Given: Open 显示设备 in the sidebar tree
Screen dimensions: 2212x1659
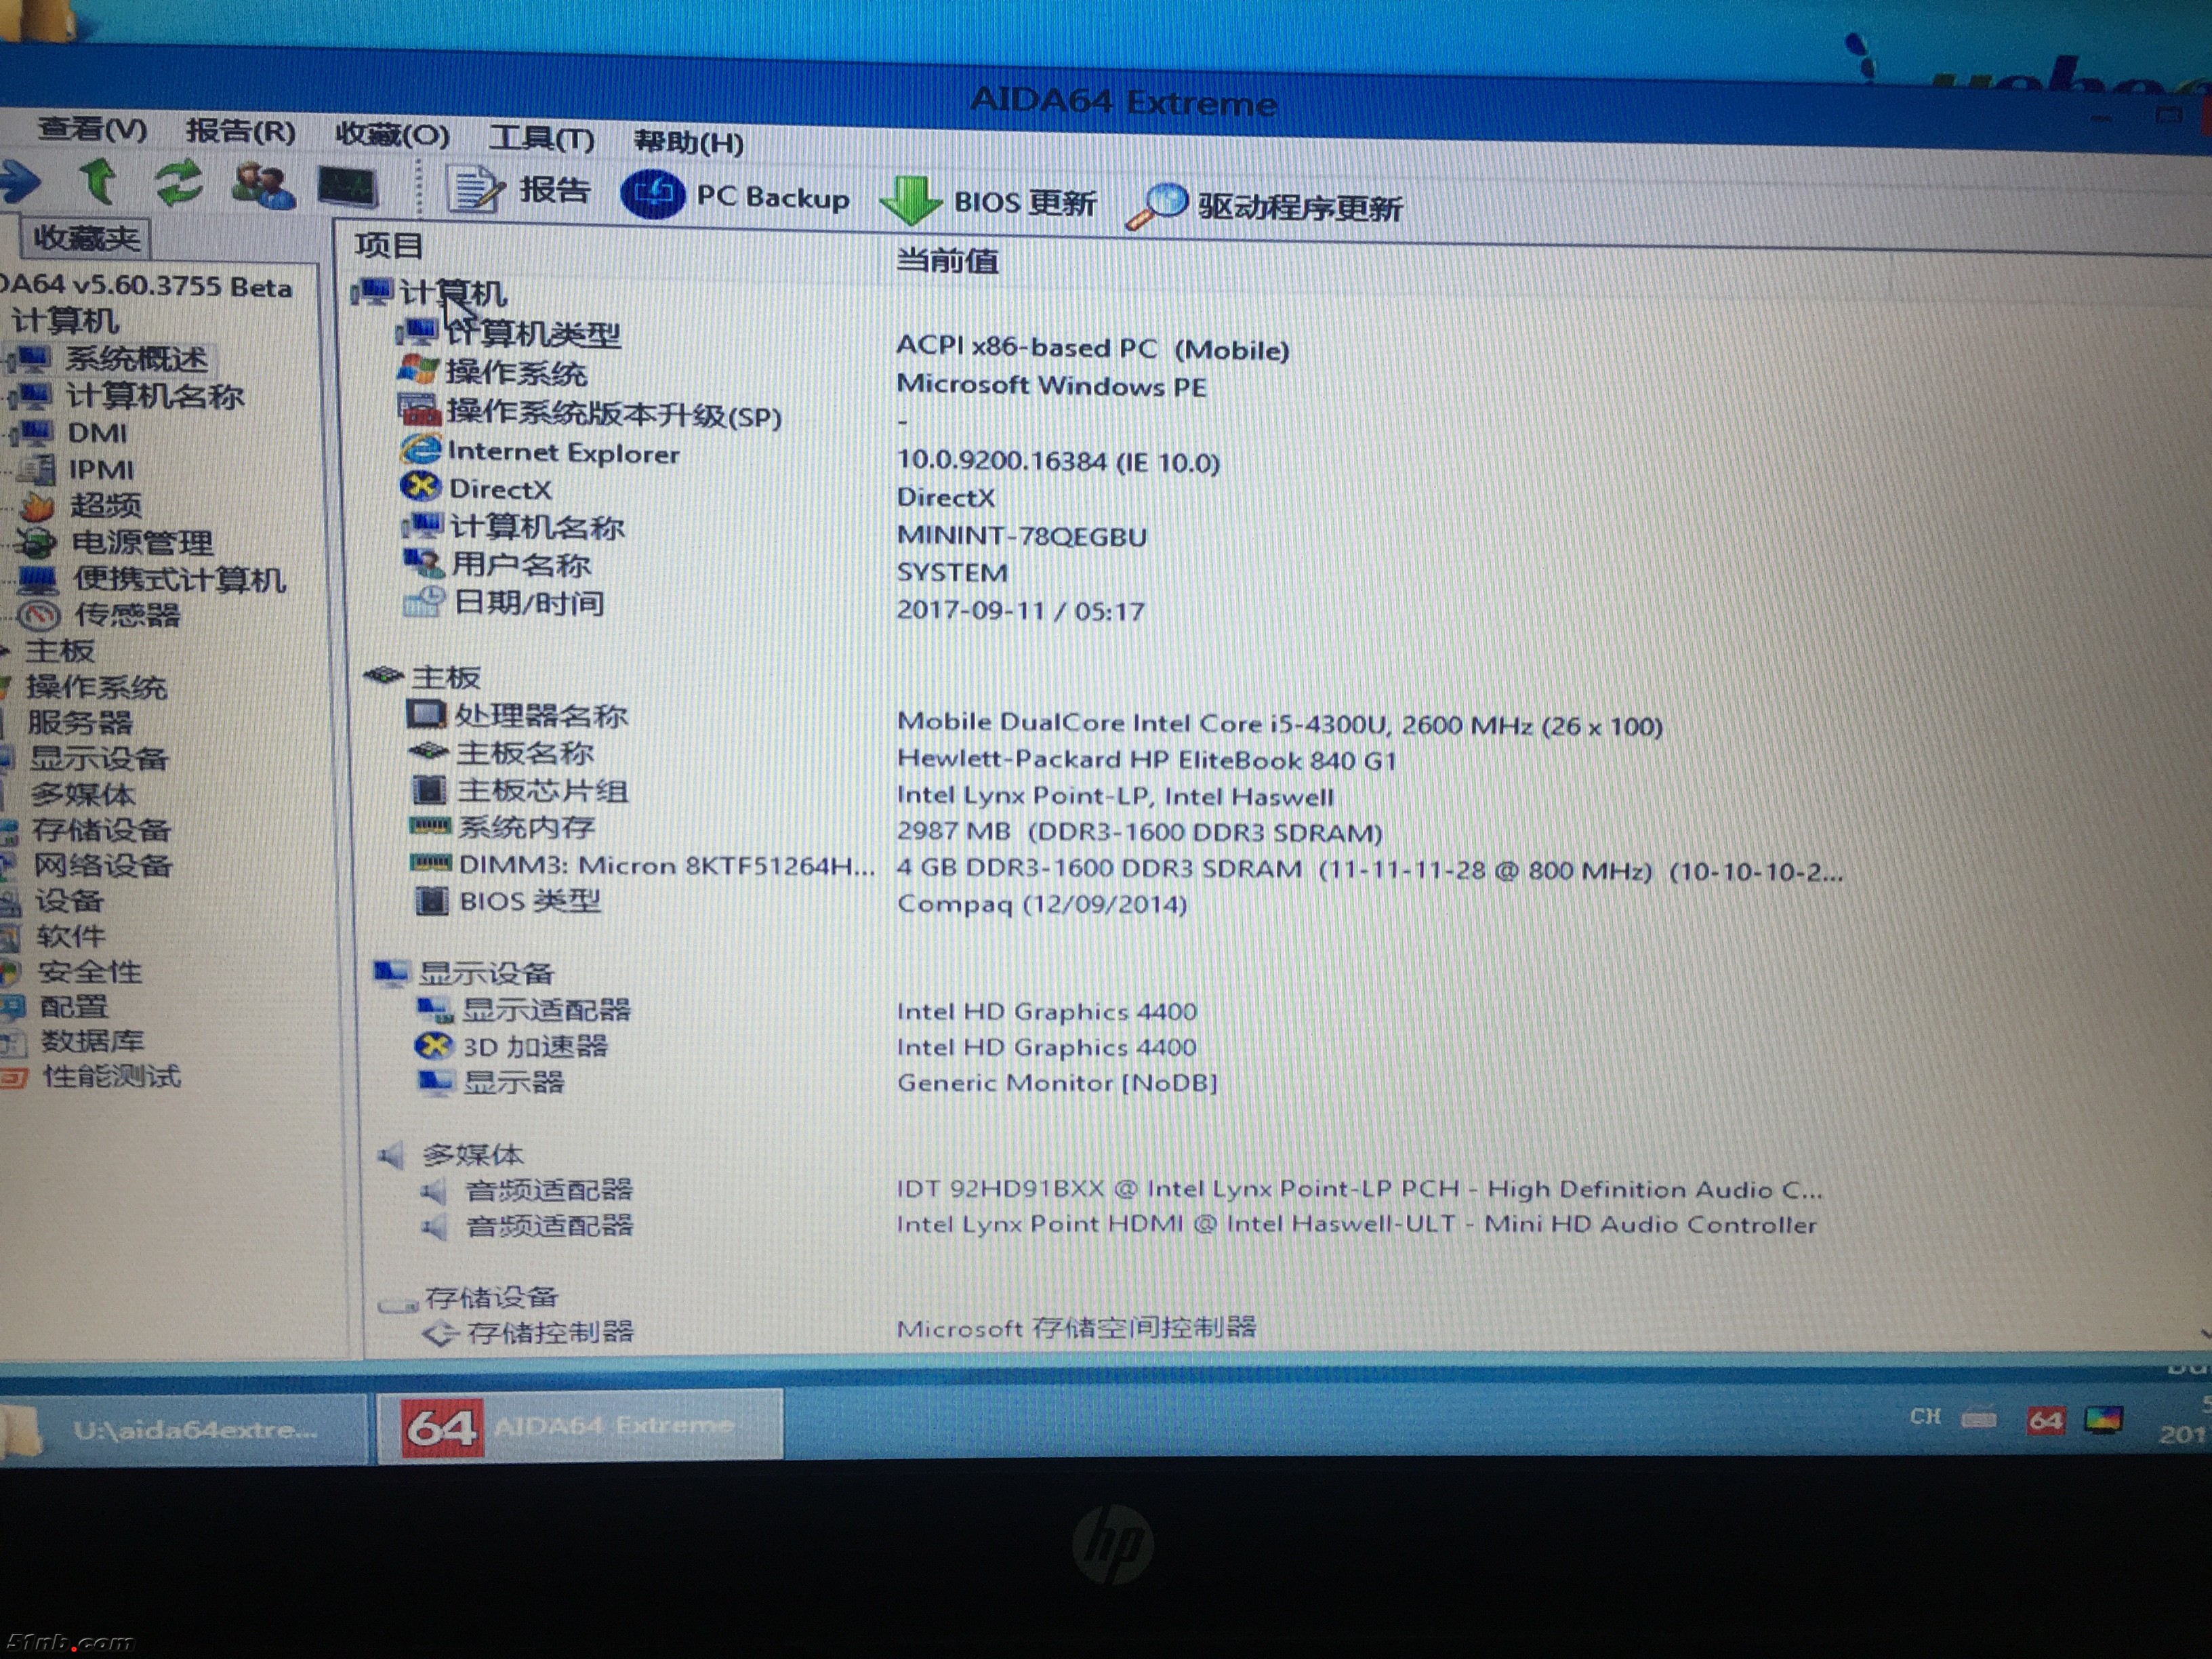Looking at the screenshot, I should pos(99,758).
